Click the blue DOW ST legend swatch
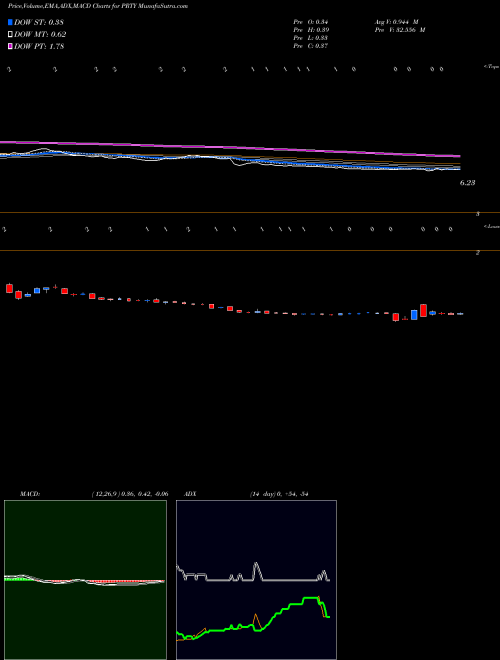This screenshot has height=660, width=500. pos(10,22)
